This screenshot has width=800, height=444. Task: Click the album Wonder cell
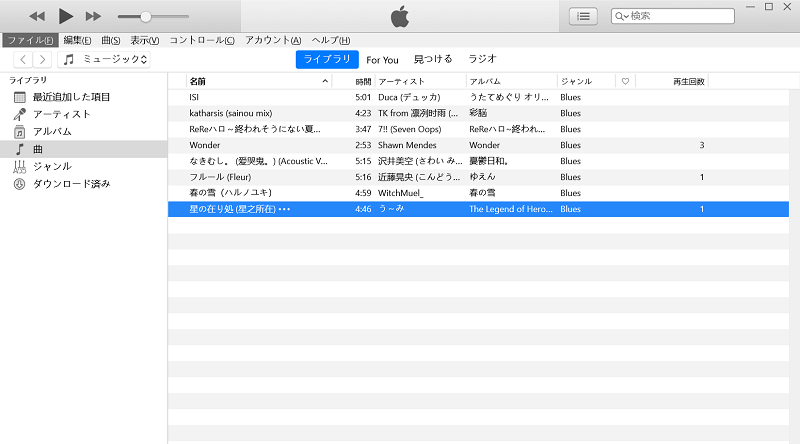484,145
